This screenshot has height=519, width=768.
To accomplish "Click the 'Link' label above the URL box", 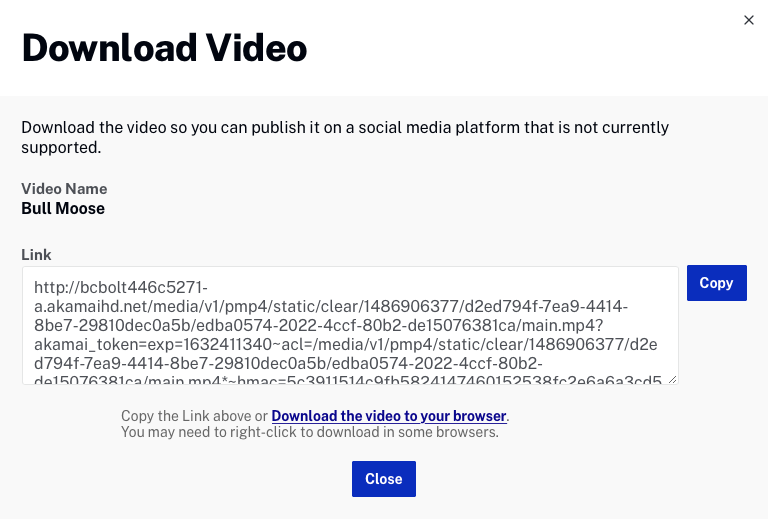I will point(36,255).
